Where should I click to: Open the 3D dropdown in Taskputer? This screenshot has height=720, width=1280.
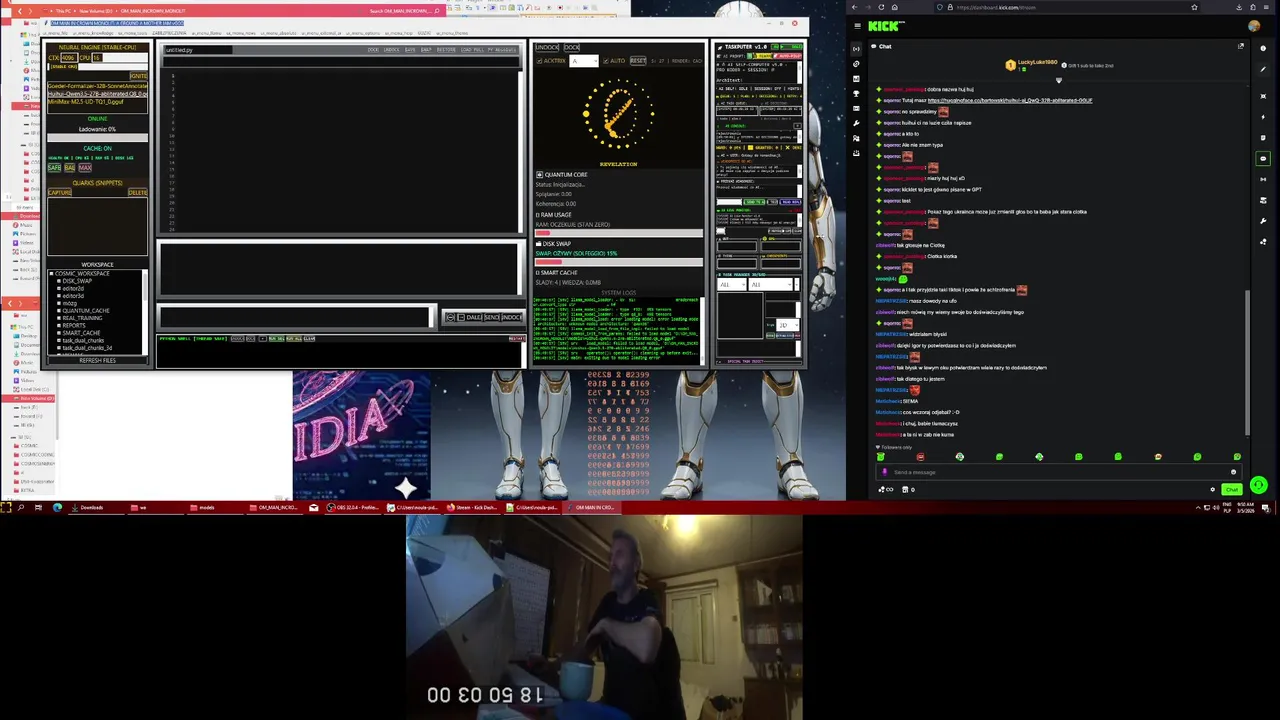787,324
